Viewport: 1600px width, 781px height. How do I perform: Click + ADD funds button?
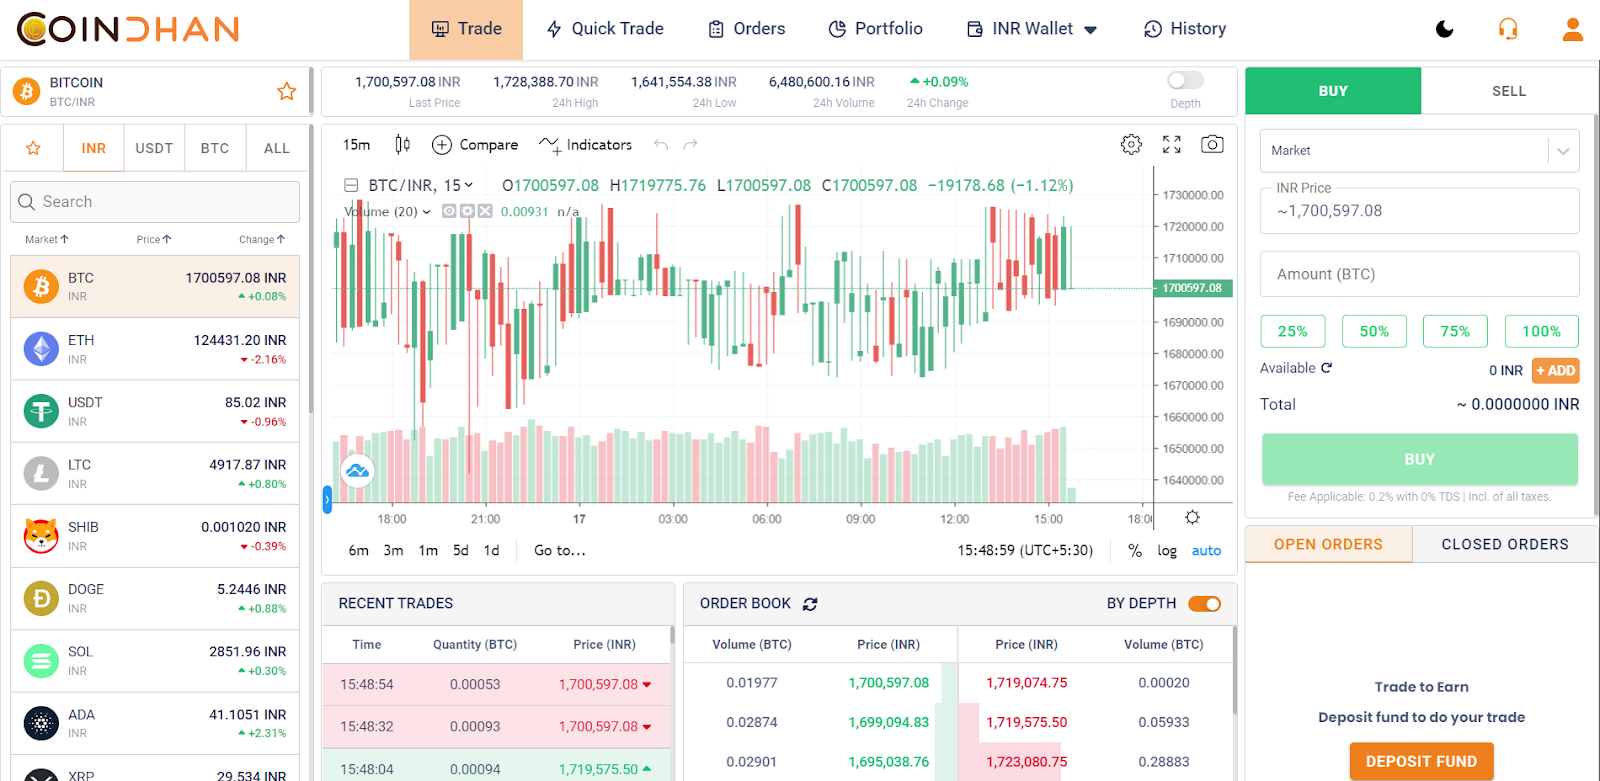(x=1556, y=371)
